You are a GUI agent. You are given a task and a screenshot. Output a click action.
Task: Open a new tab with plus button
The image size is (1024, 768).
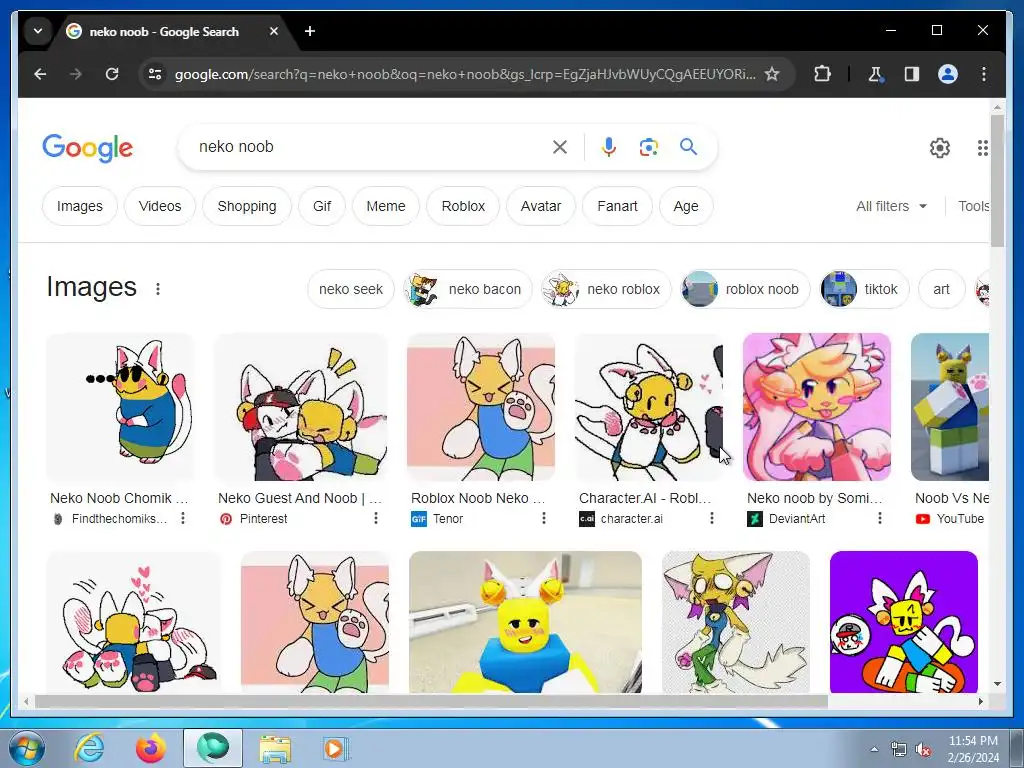point(310,31)
